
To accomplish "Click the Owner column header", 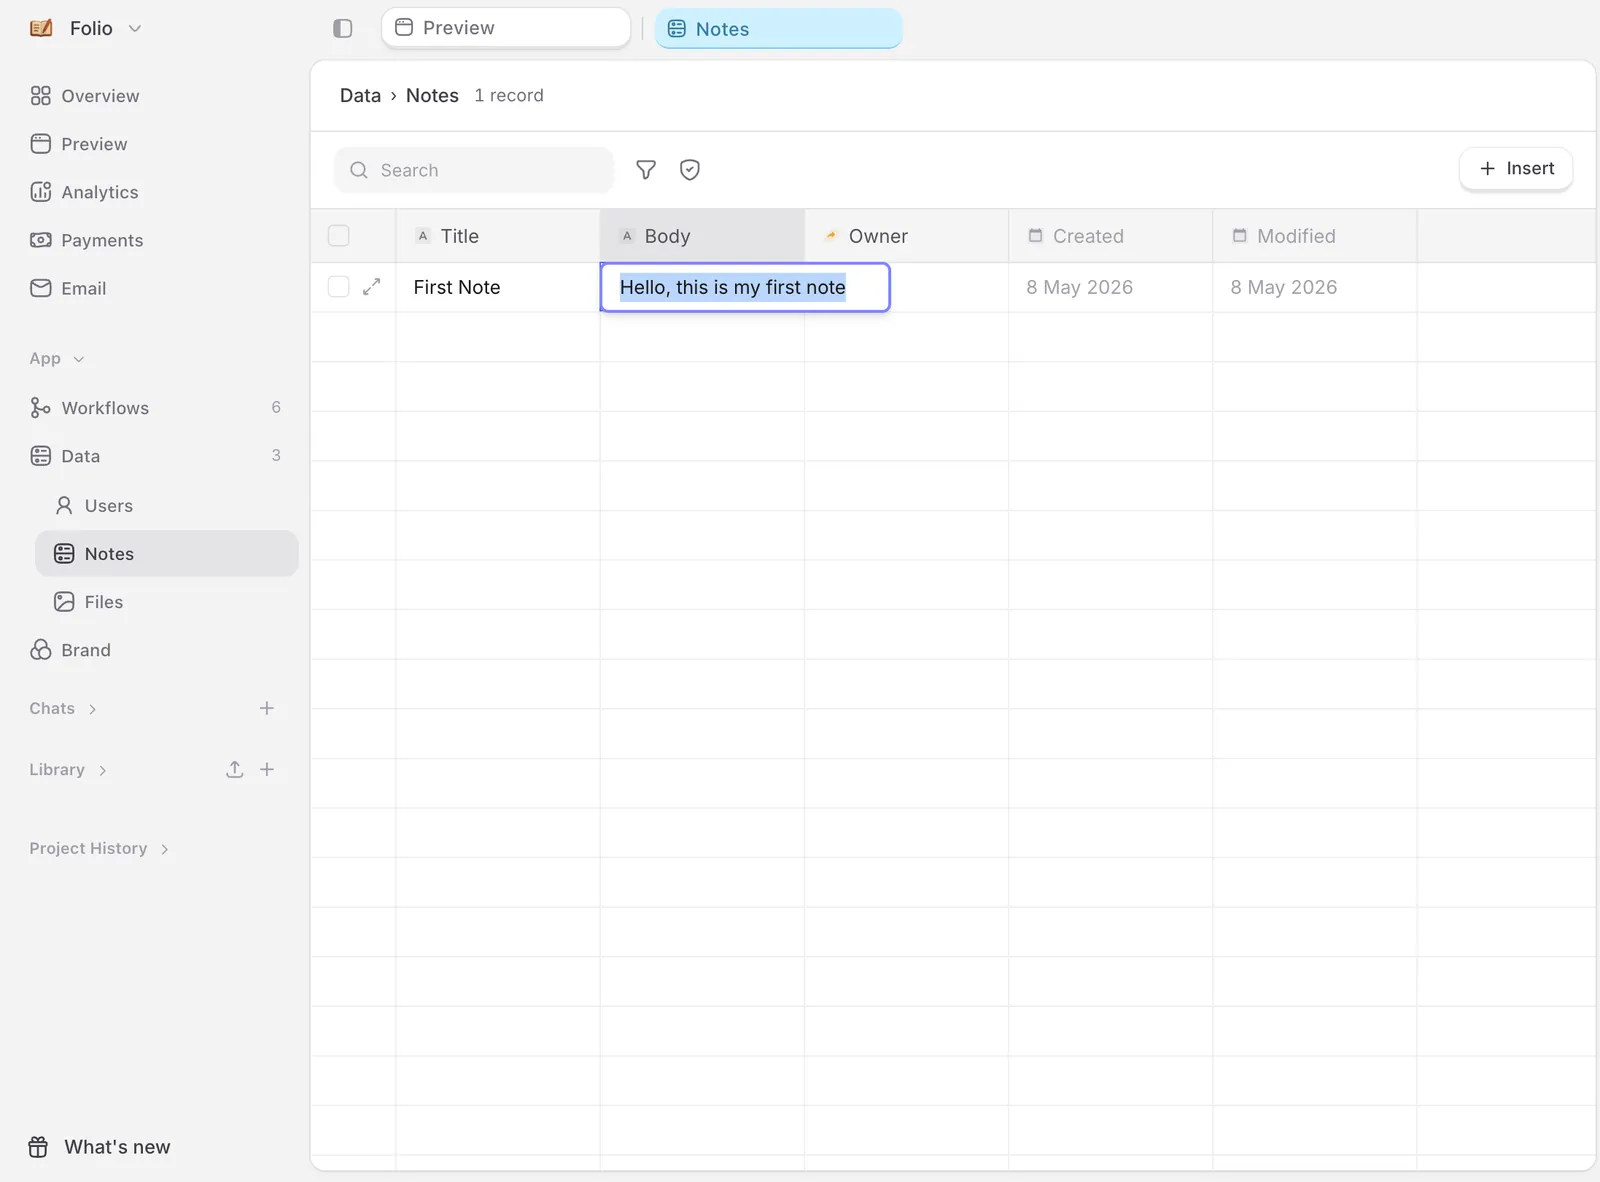I will [x=907, y=236].
